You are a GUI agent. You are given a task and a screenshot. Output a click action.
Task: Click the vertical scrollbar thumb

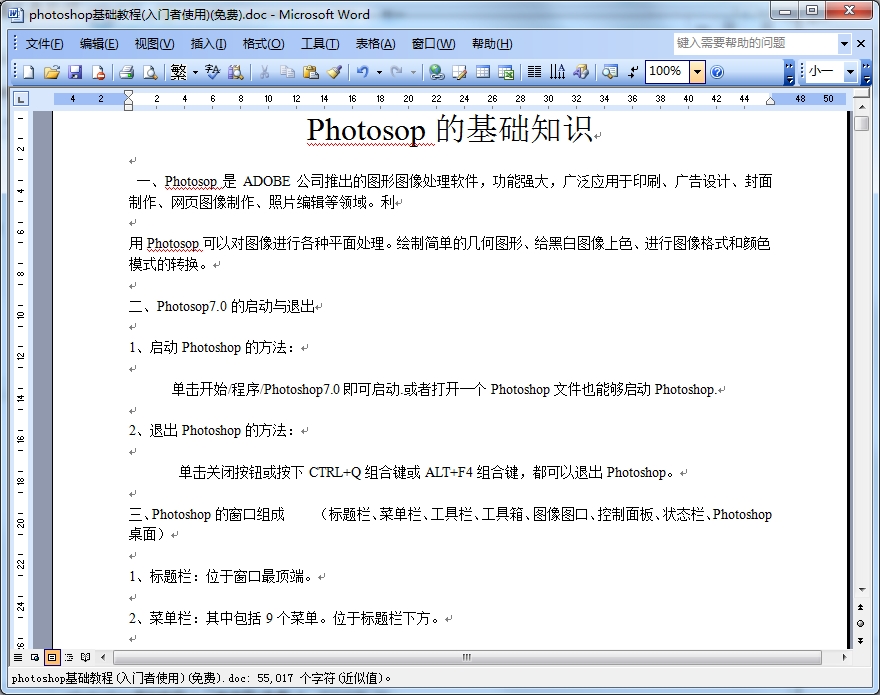tap(861, 123)
